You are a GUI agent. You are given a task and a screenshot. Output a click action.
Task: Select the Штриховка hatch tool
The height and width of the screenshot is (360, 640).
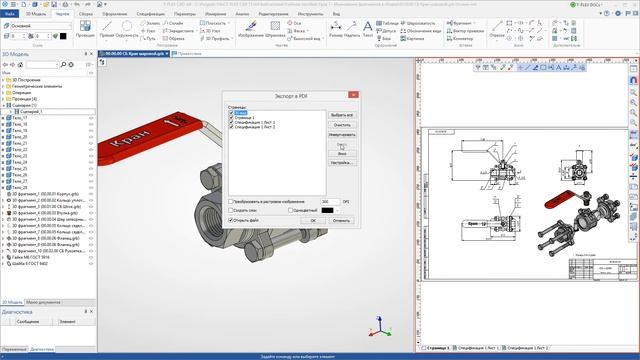275,29
